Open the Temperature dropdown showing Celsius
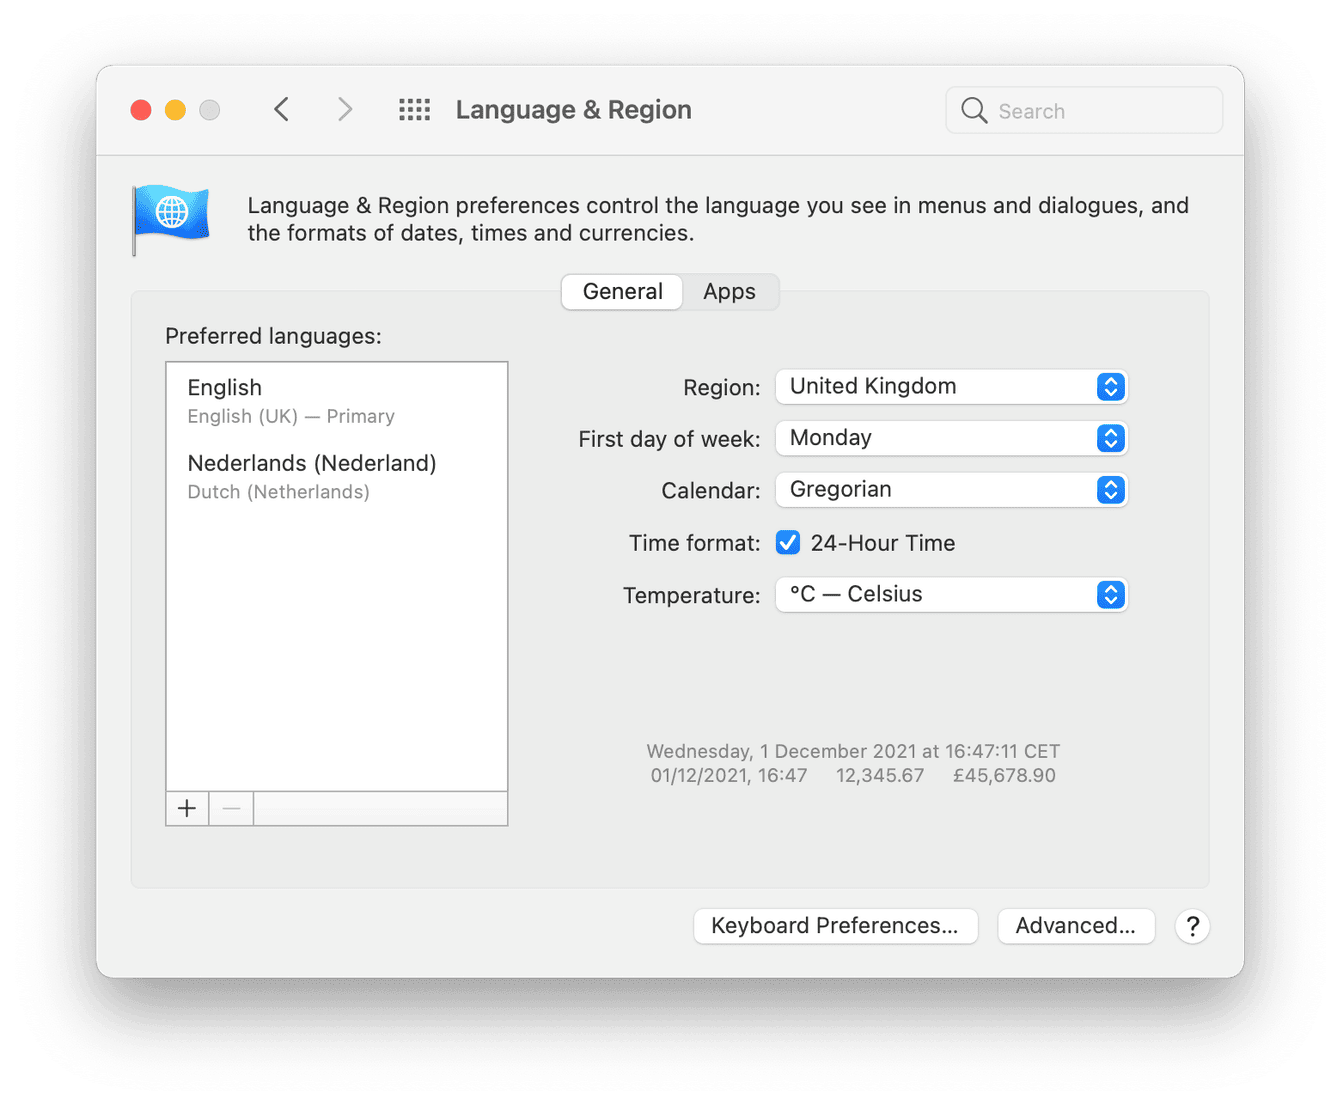 (950, 594)
